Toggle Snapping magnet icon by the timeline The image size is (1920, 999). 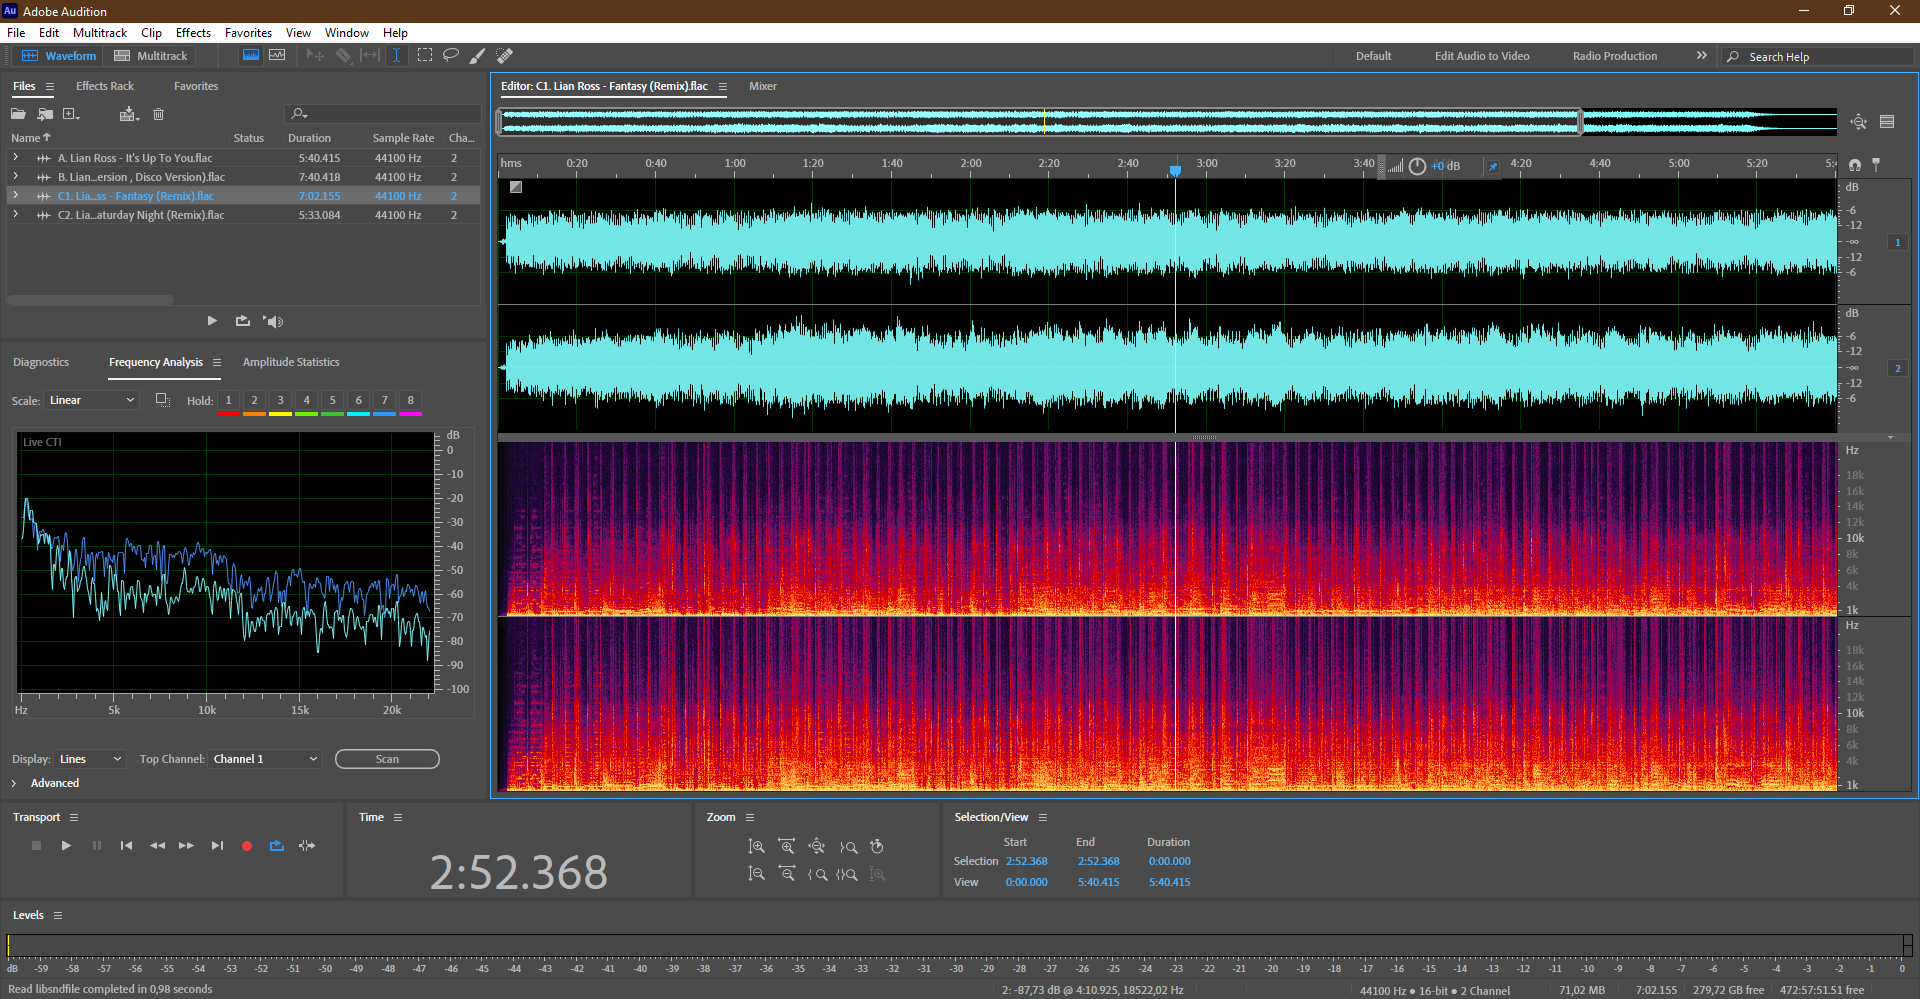pos(1855,164)
